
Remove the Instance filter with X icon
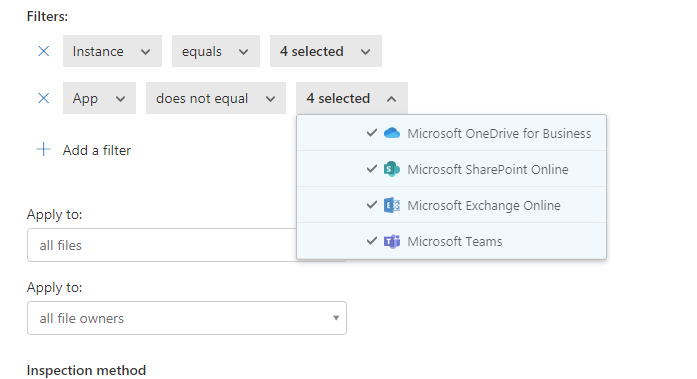44,51
